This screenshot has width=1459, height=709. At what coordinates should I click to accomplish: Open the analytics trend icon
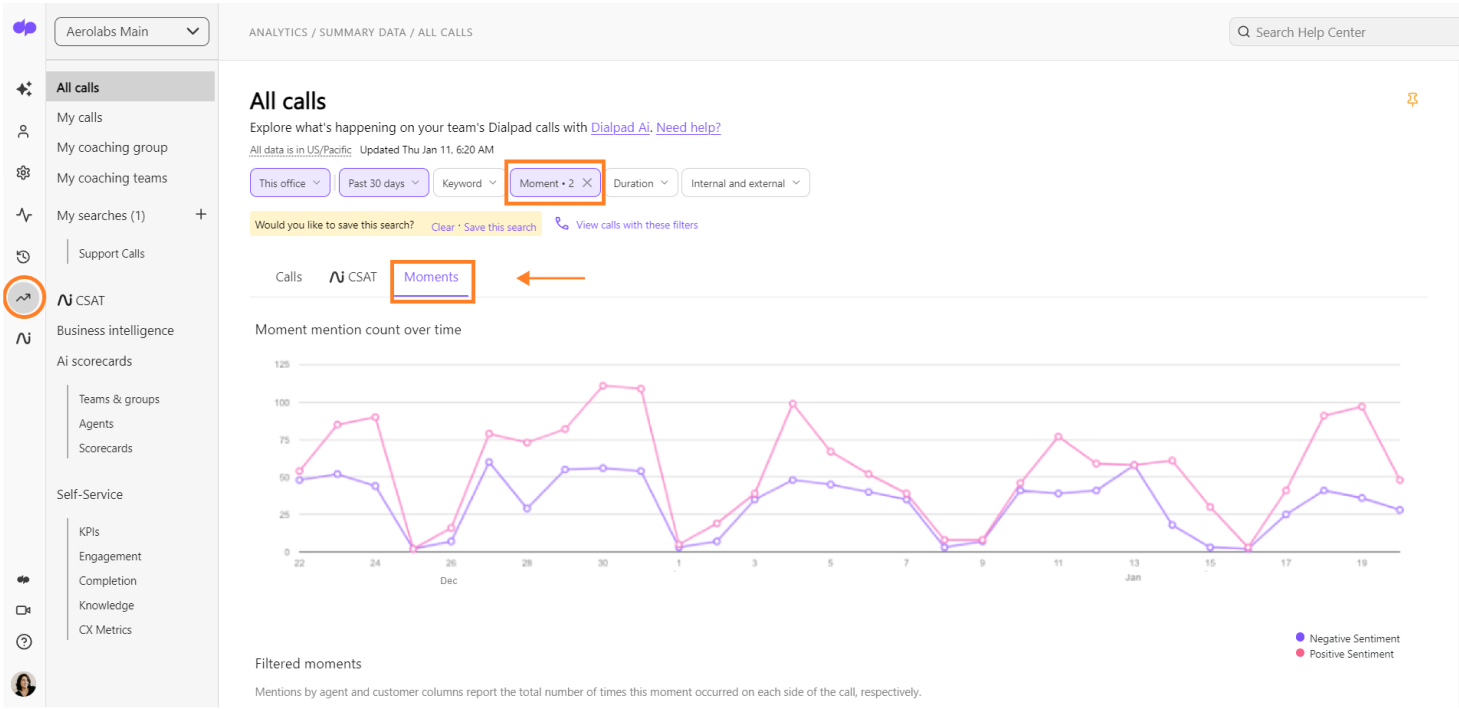coord(24,297)
